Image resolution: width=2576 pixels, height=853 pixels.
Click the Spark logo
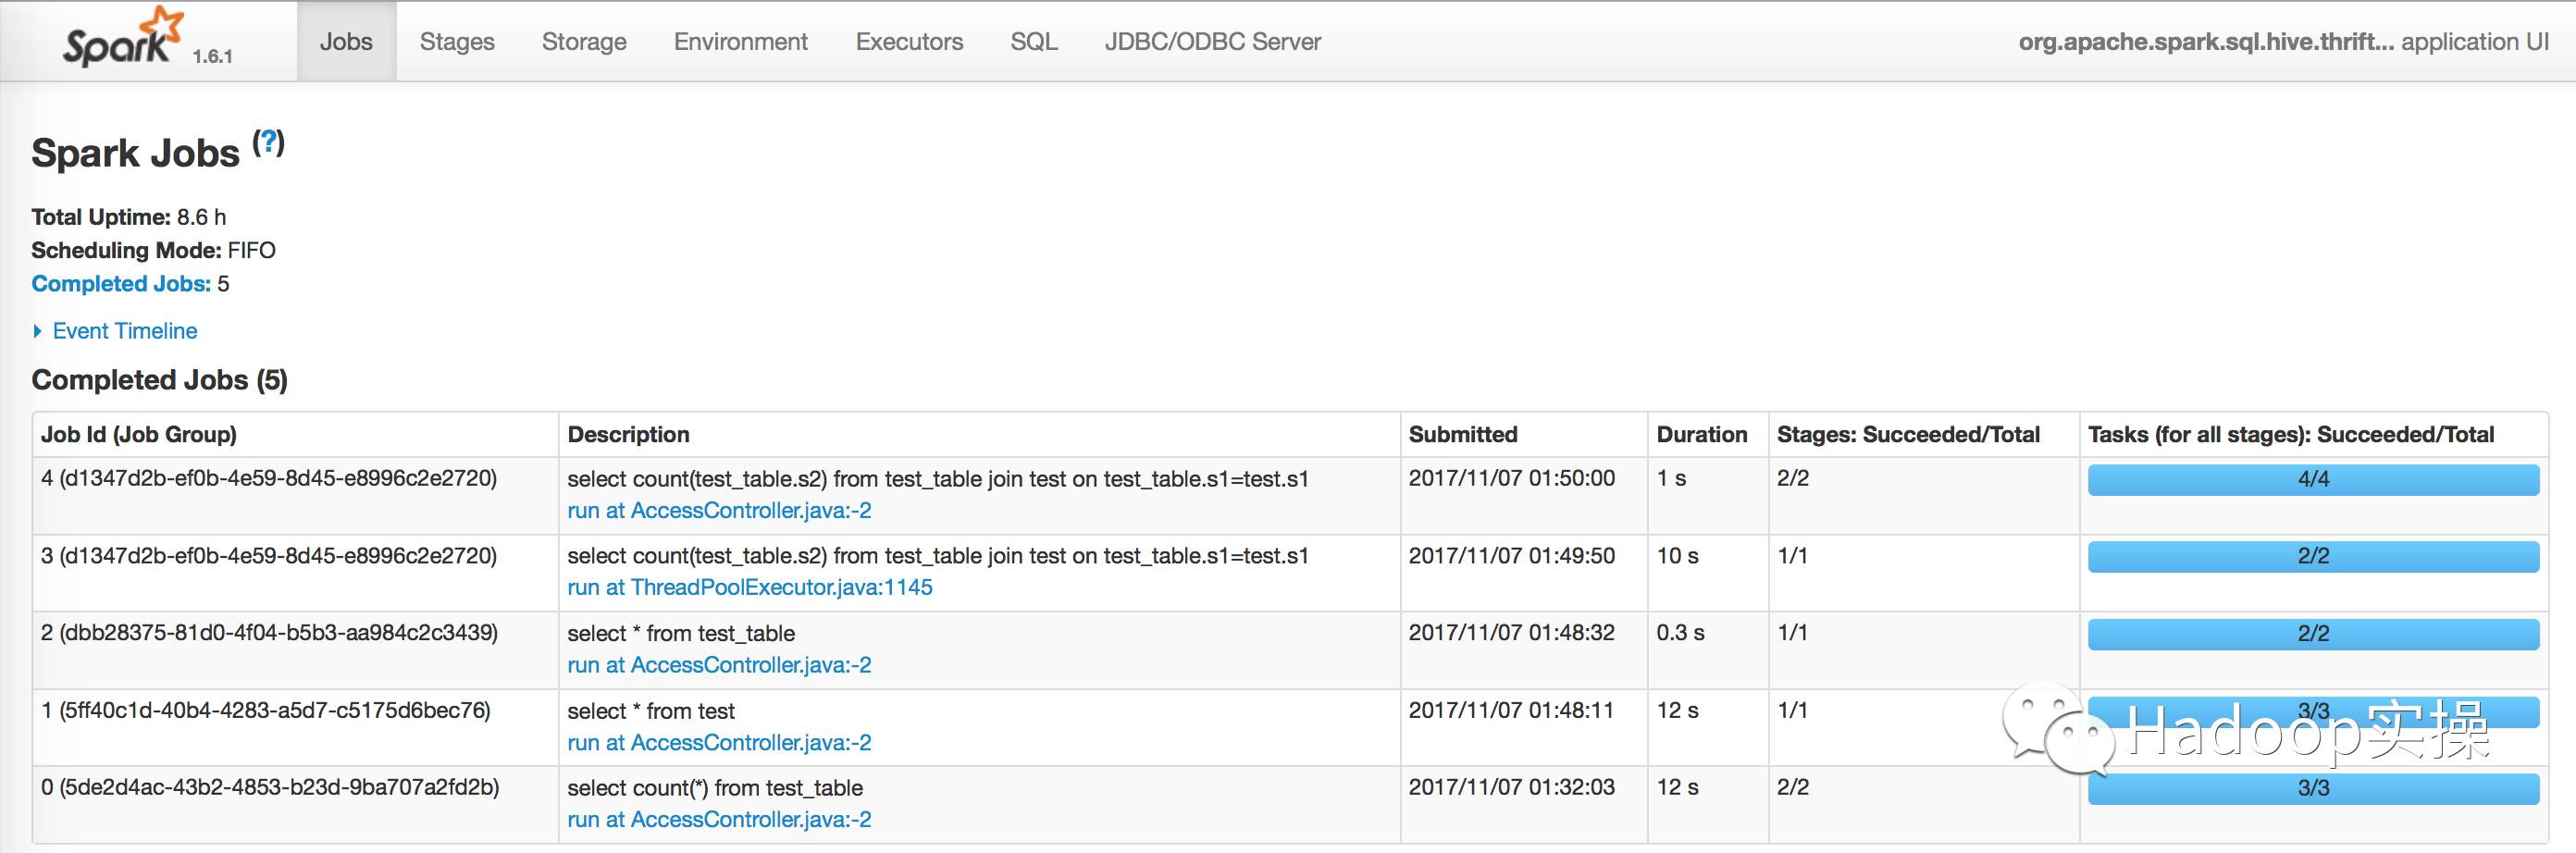[123, 38]
